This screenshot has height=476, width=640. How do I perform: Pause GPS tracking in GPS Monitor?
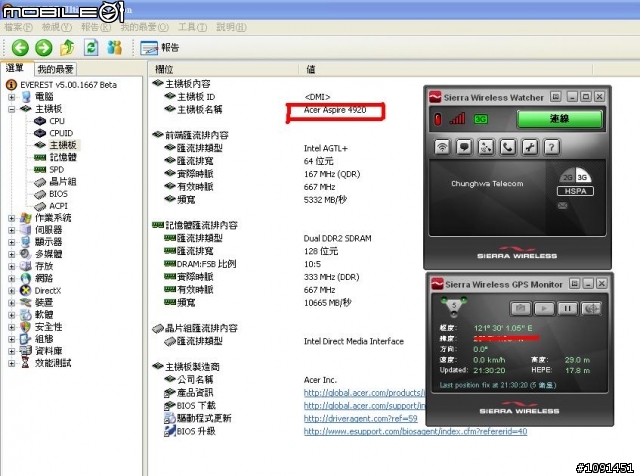(567, 309)
